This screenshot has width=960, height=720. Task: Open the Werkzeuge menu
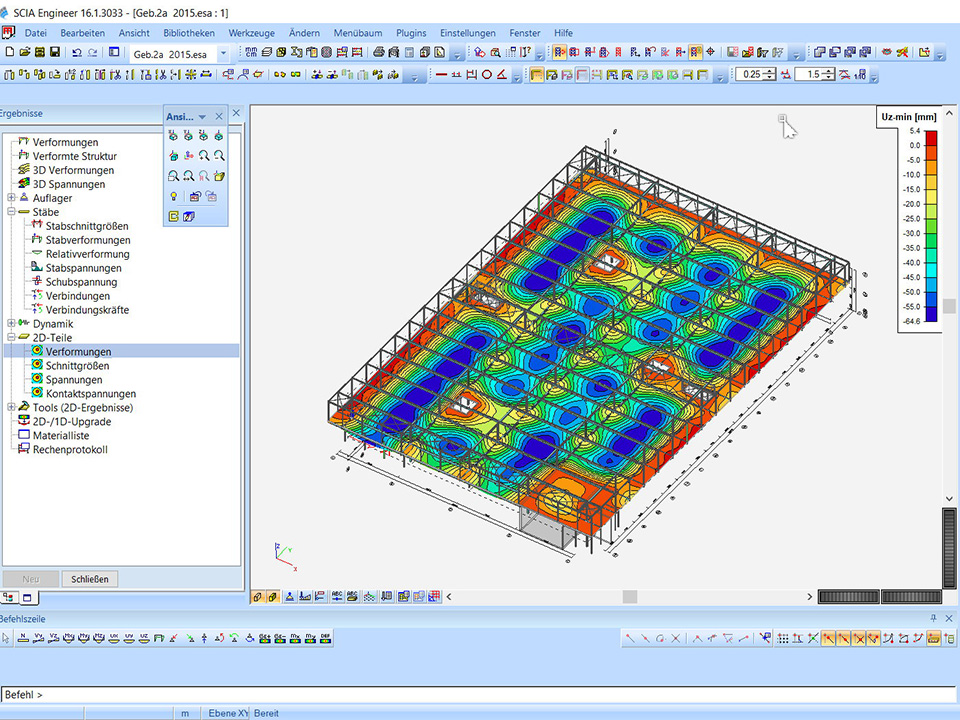pyautogui.click(x=252, y=33)
